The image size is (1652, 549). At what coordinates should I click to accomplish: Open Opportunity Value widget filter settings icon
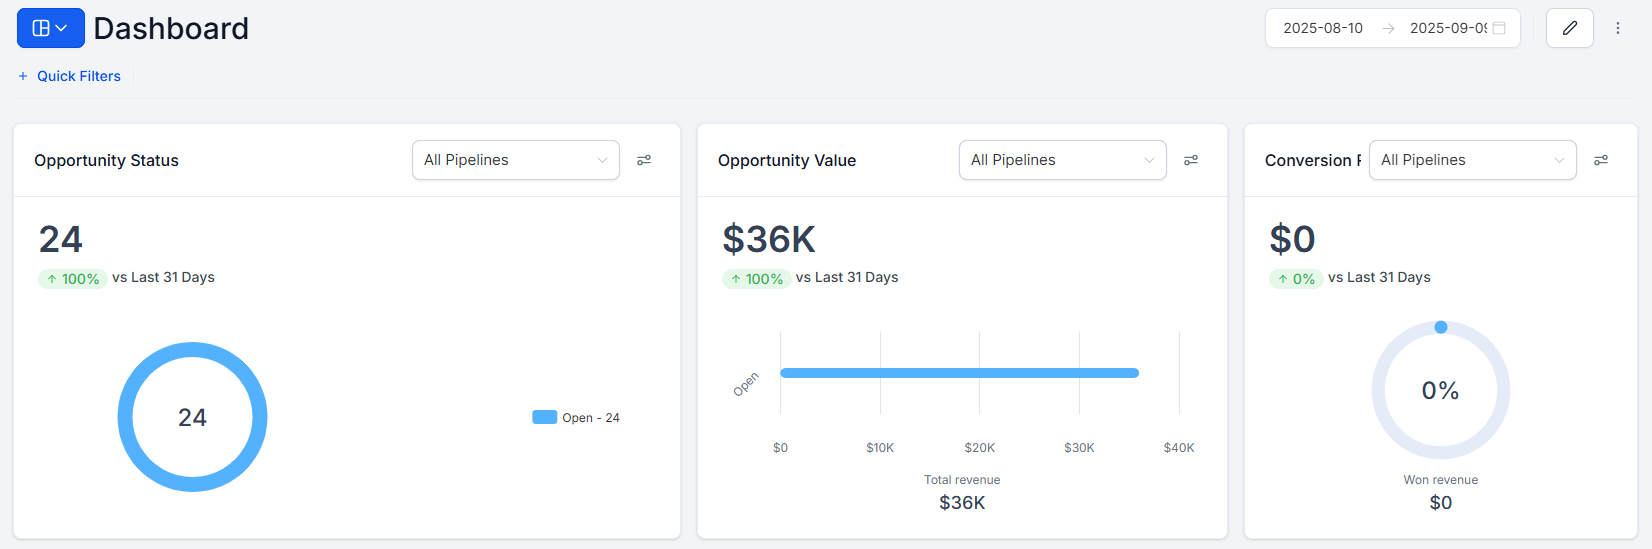click(1191, 160)
